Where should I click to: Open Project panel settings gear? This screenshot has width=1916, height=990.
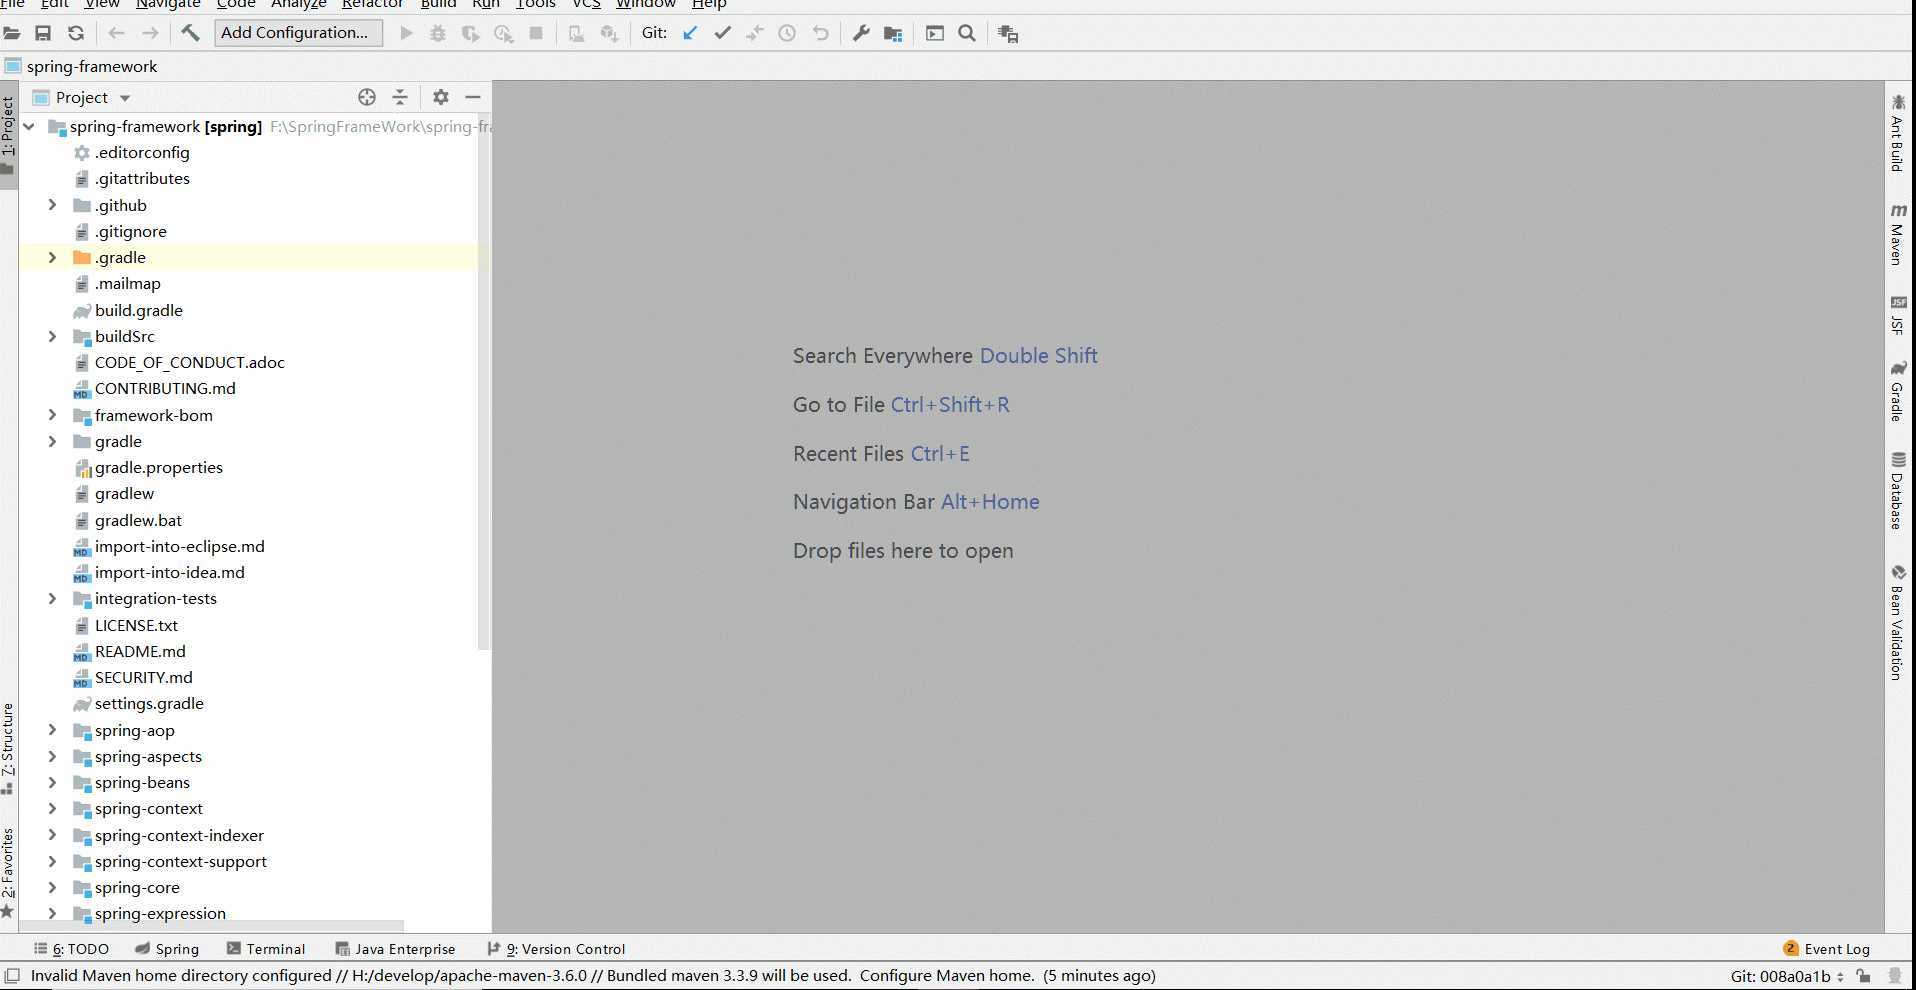coord(441,97)
